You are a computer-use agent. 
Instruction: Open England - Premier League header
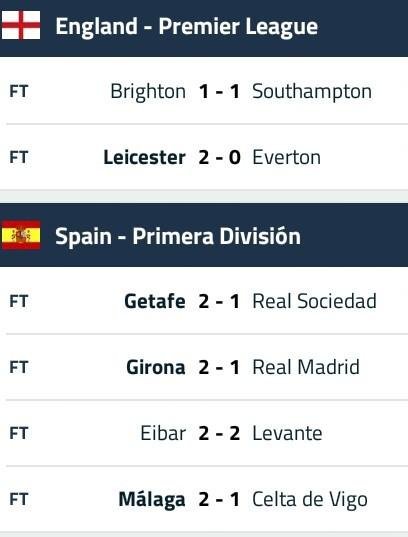coord(204,28)
